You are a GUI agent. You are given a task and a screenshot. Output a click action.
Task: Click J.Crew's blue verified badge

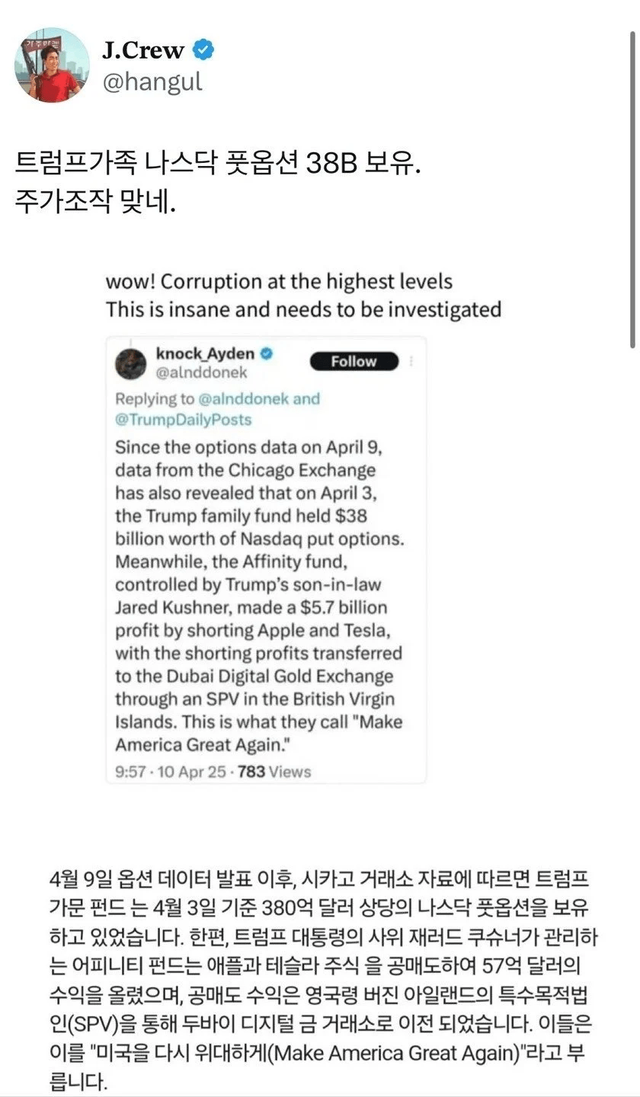(x=203, y=49)
